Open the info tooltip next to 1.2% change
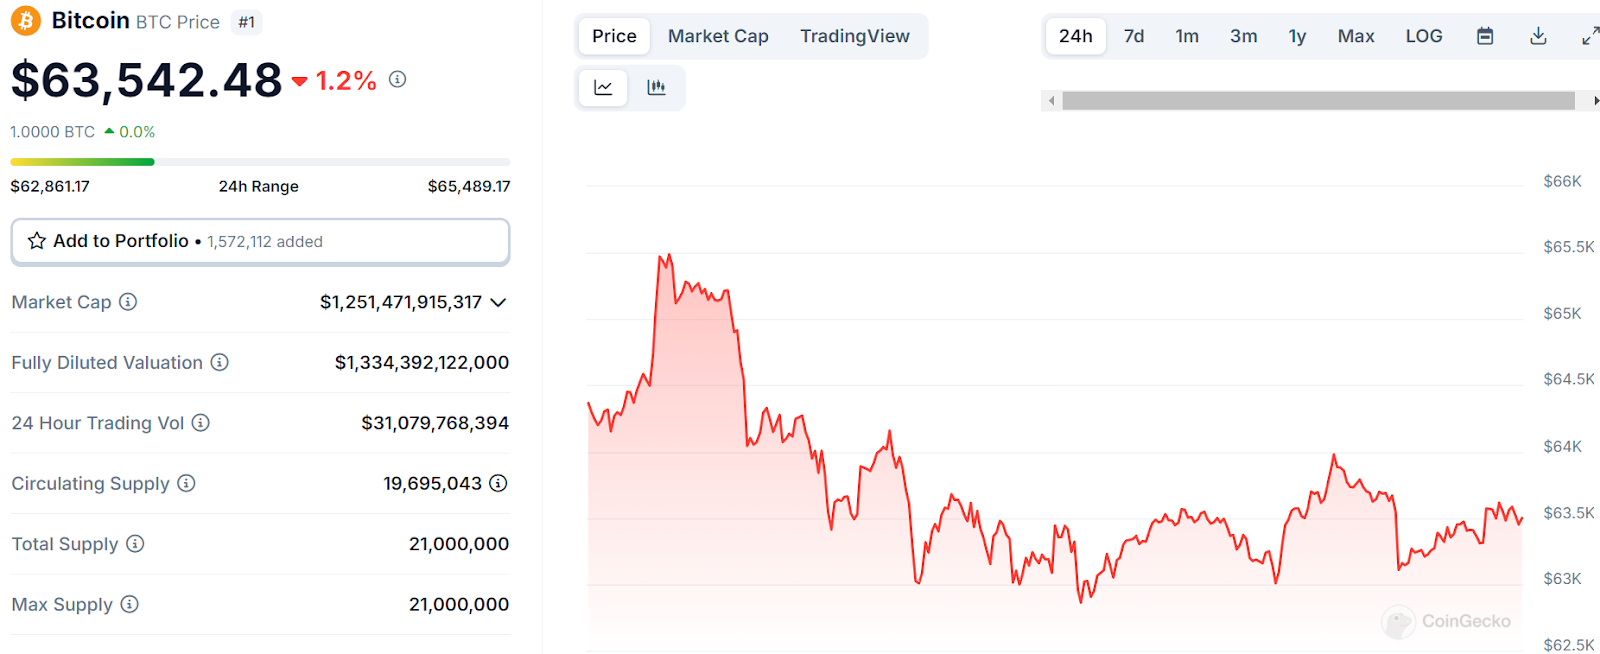Viewport: 1600px width, 654px height. (x=397, y=78)
